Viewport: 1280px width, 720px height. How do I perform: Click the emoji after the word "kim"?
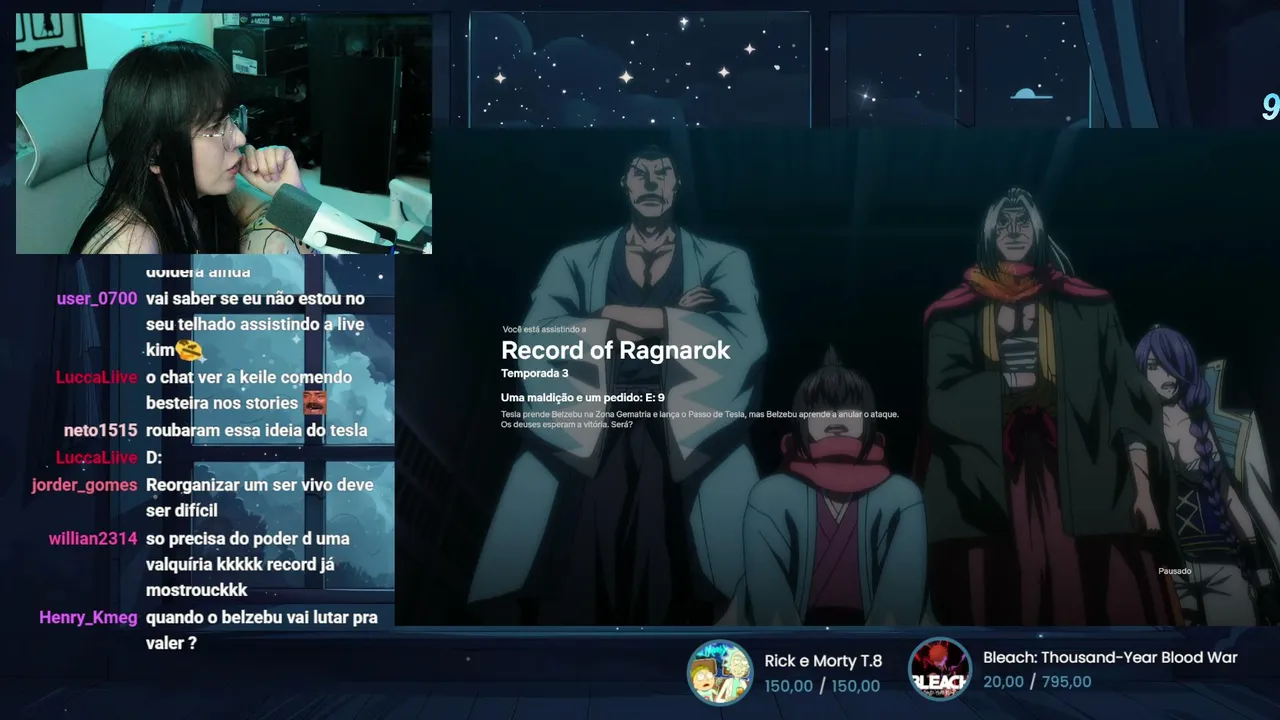[190, 350]
